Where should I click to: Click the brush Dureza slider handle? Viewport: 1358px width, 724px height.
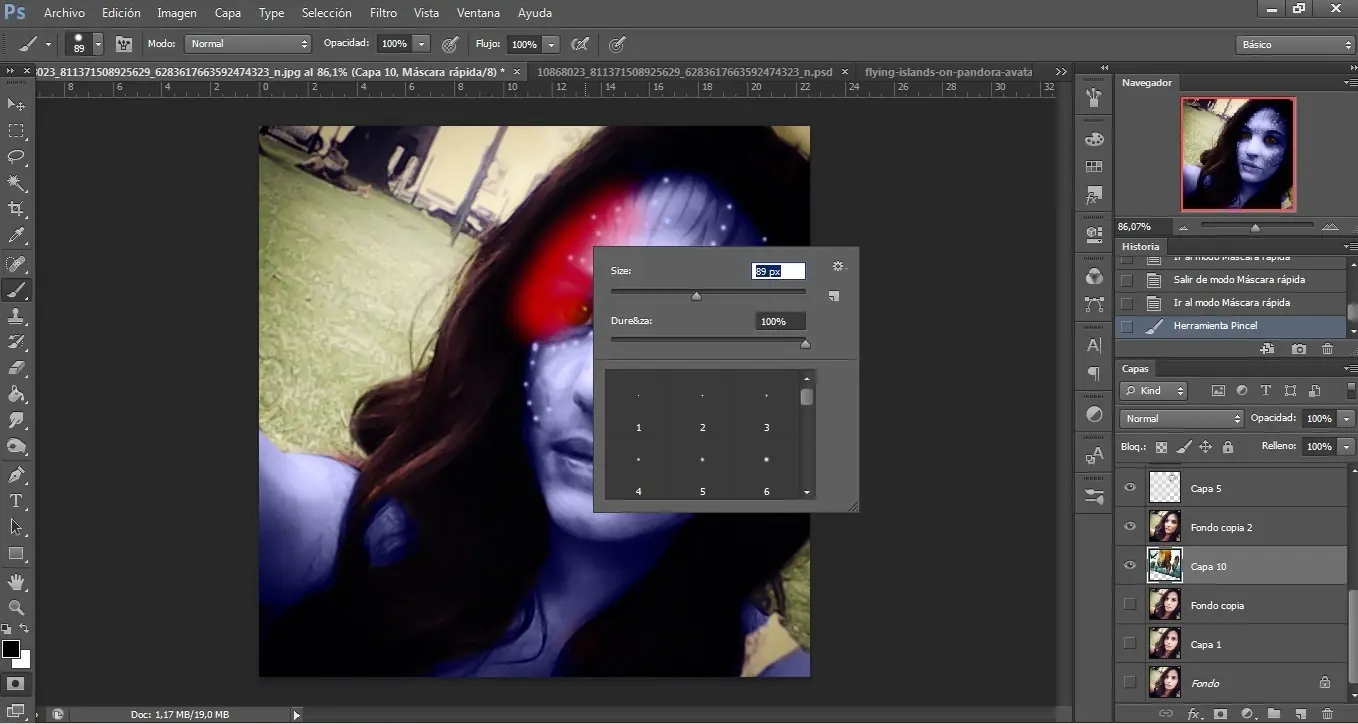[x=805, y=344]
